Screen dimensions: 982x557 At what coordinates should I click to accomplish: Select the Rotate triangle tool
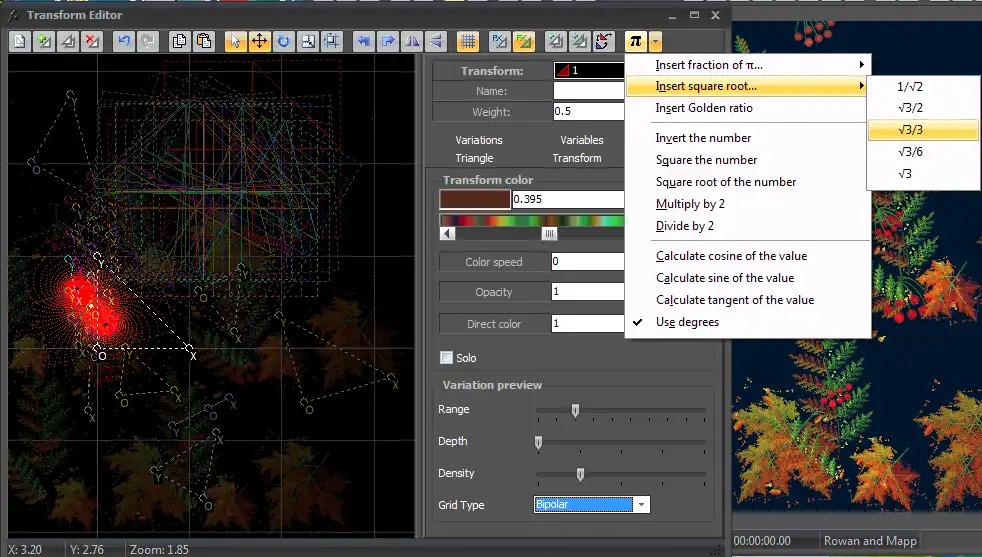coord(283,41)
